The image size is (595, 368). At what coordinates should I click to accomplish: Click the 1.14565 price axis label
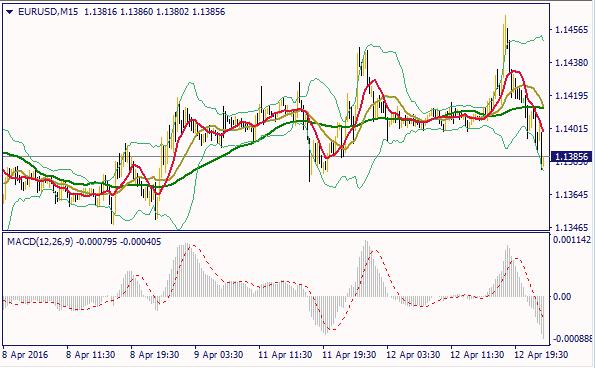[x=571, y=30]
